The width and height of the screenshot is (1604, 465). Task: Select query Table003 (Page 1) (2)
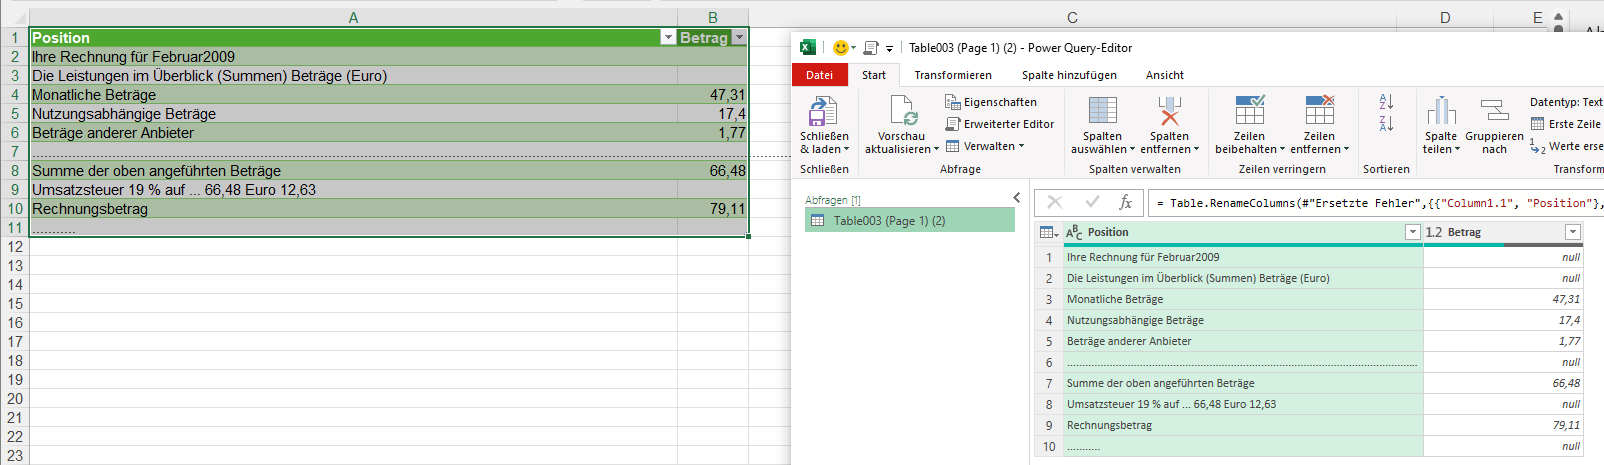click(x=889, y=221)
